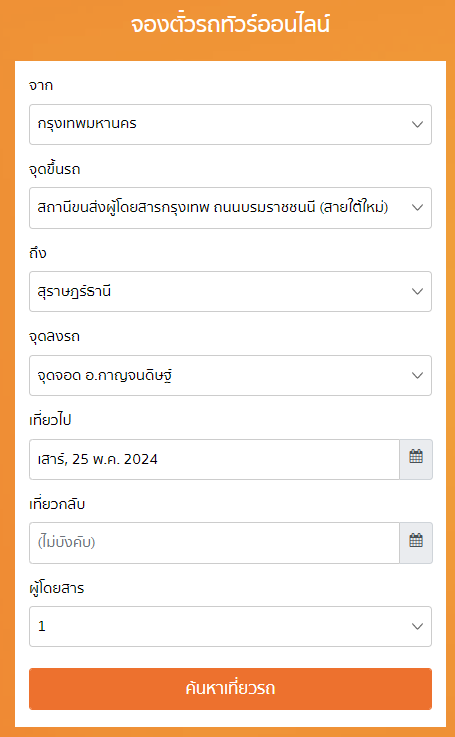Focus the optional return date (ไม่บังคับ) field
The height and width of the screenshot is (737, 455).
point(214,543)
